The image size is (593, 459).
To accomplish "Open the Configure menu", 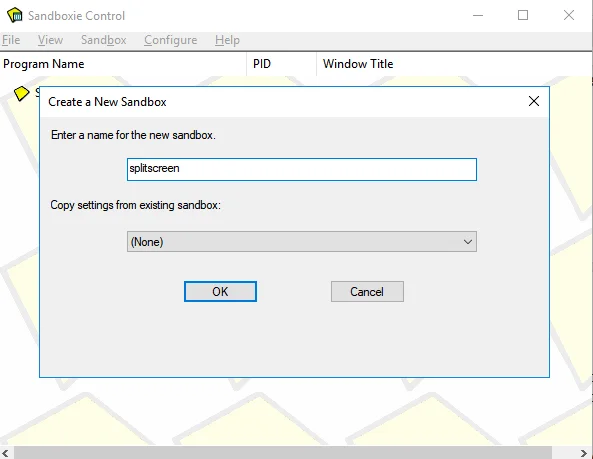I will pos(171,40).
